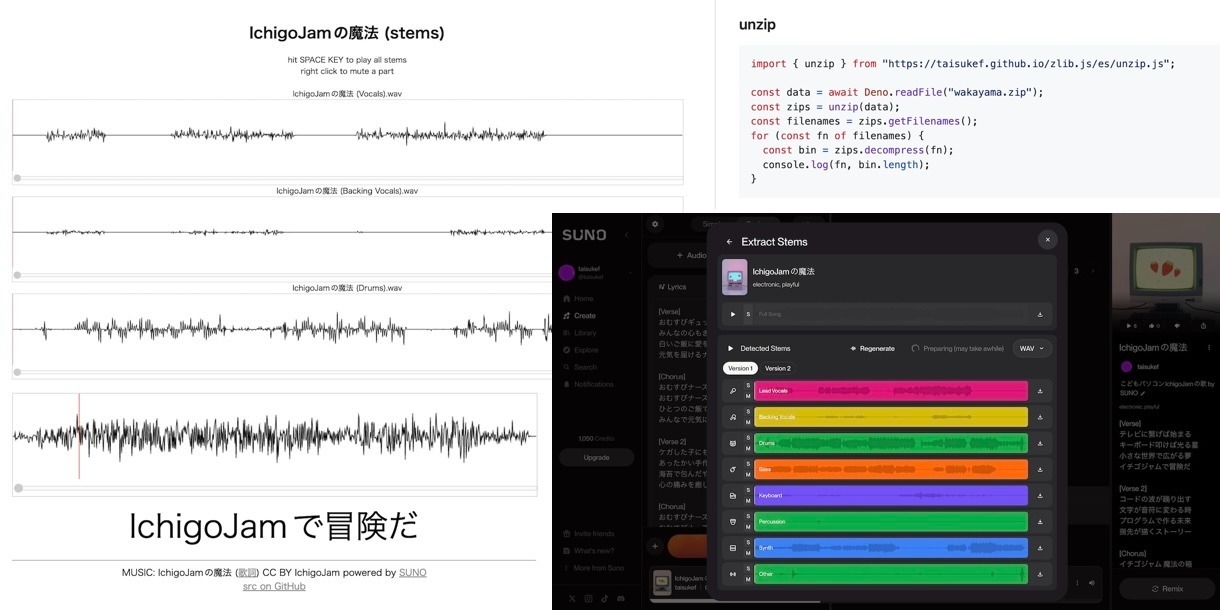Screen dimensions: 1220x610
Task: Click the Synth stem icon
Action: (x=734, y=548)
